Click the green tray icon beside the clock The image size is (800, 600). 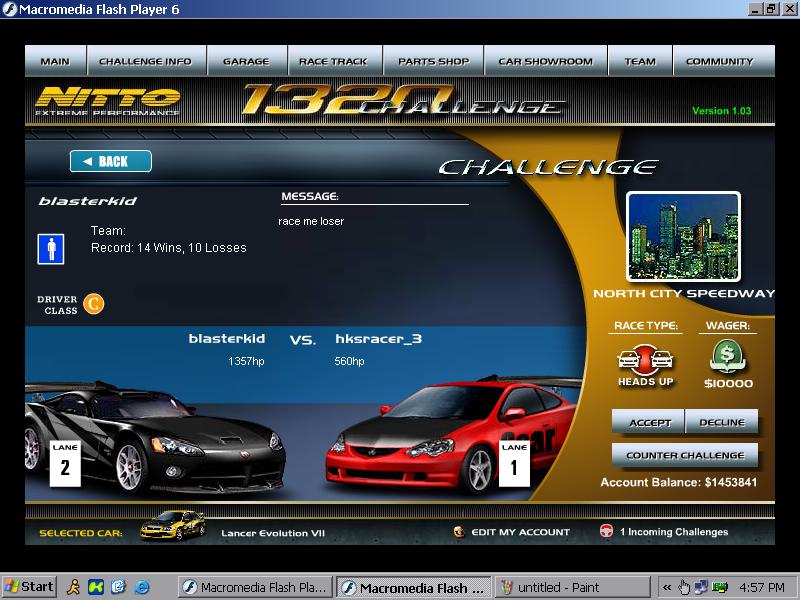(x=719, y=587)
